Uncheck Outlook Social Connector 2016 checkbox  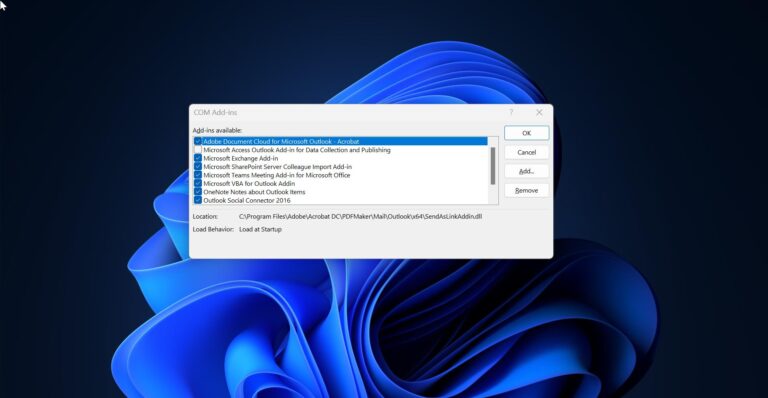[198, 200]
